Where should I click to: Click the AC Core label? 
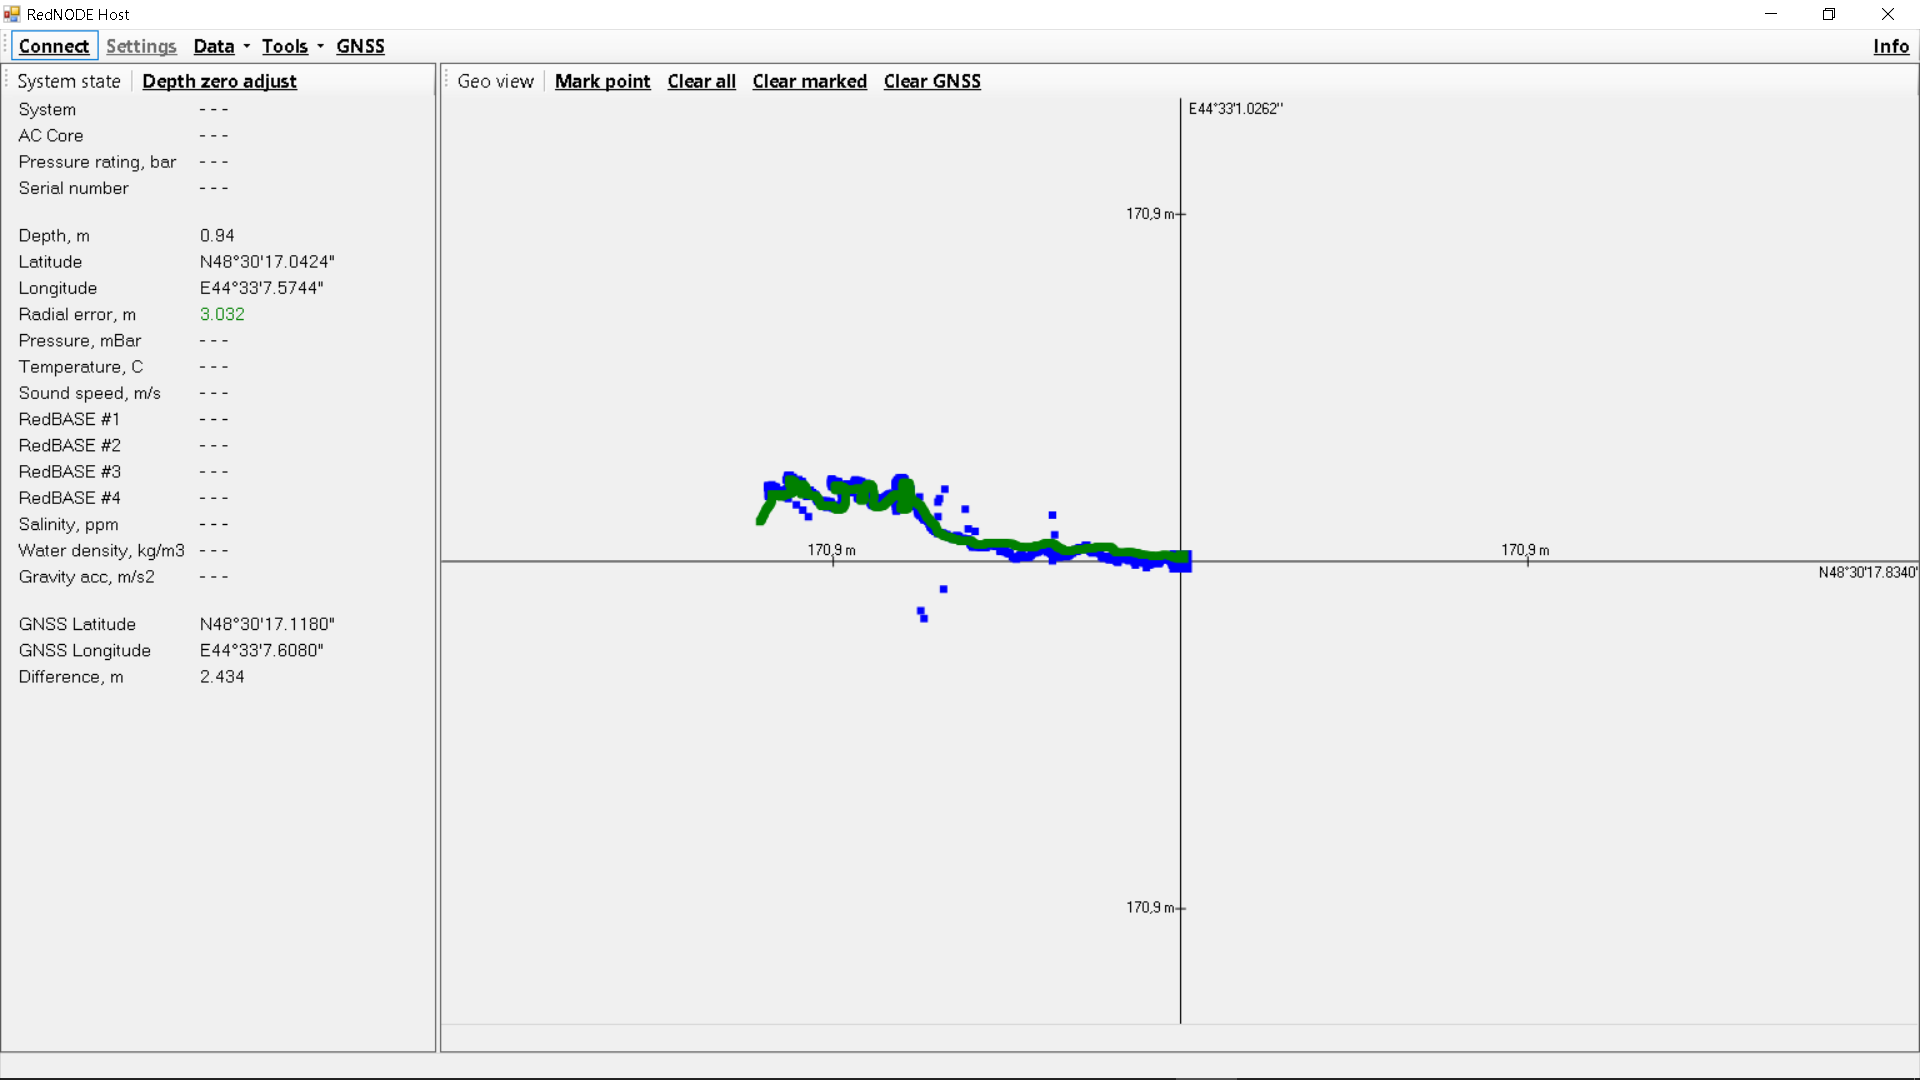point(51,135)
